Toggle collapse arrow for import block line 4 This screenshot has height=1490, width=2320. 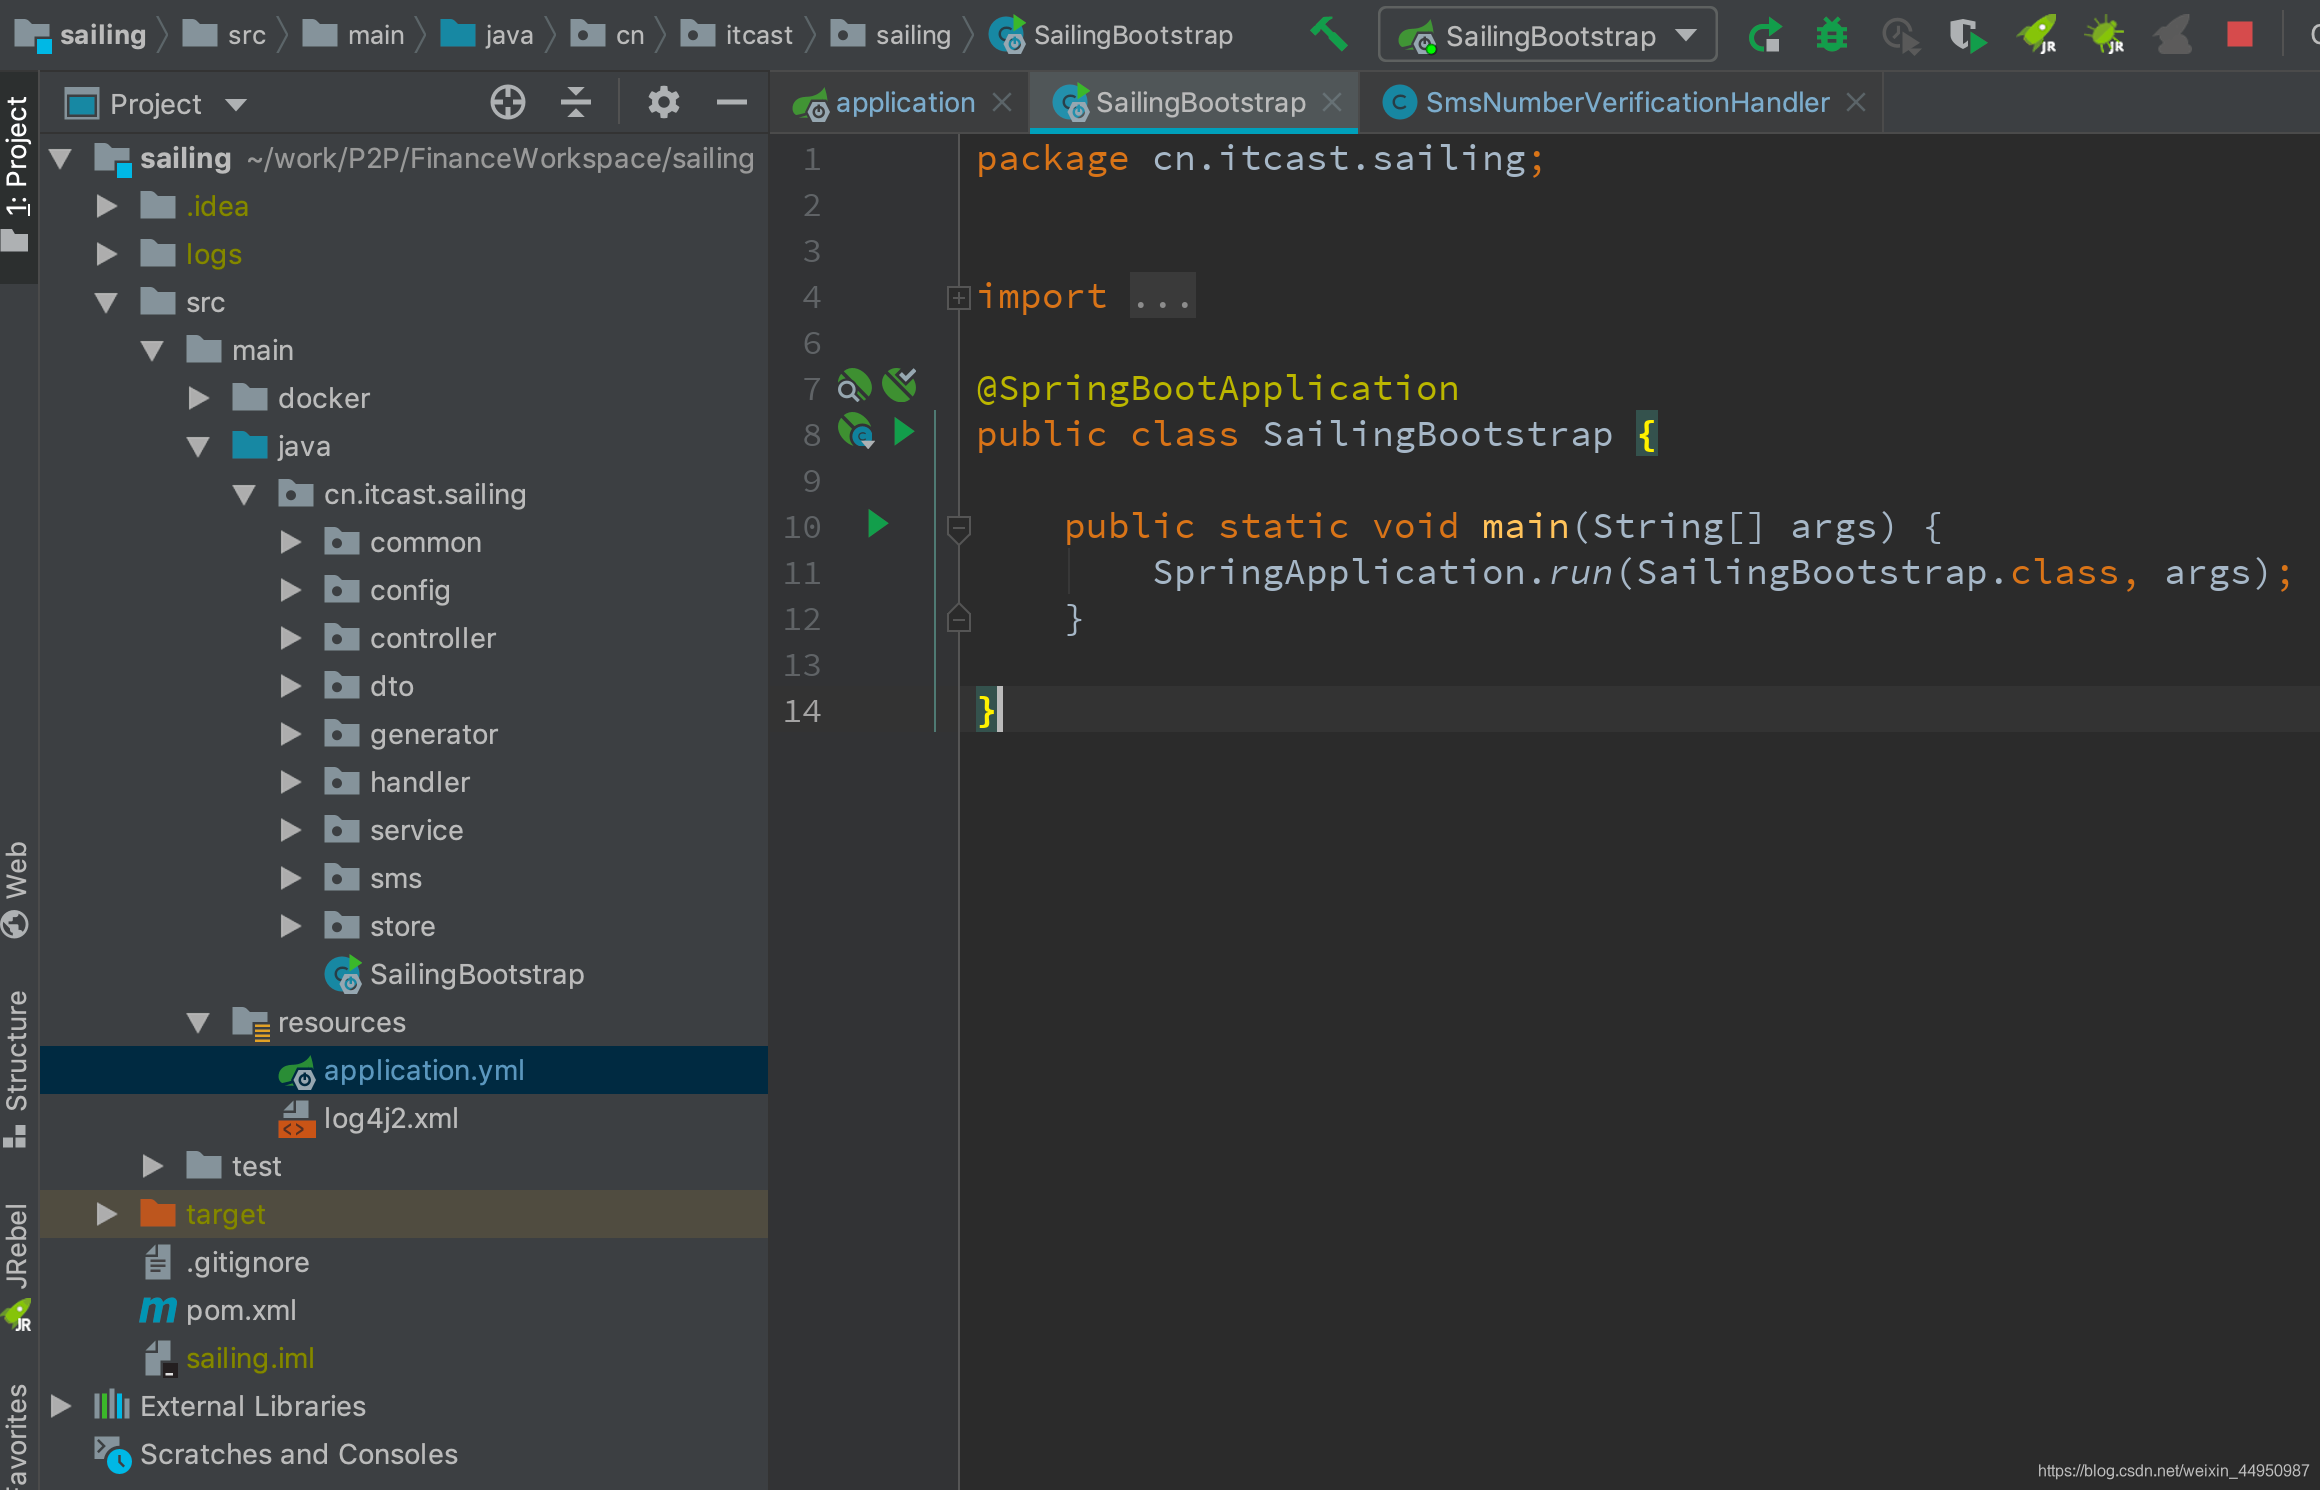click(x=955, y=296)
